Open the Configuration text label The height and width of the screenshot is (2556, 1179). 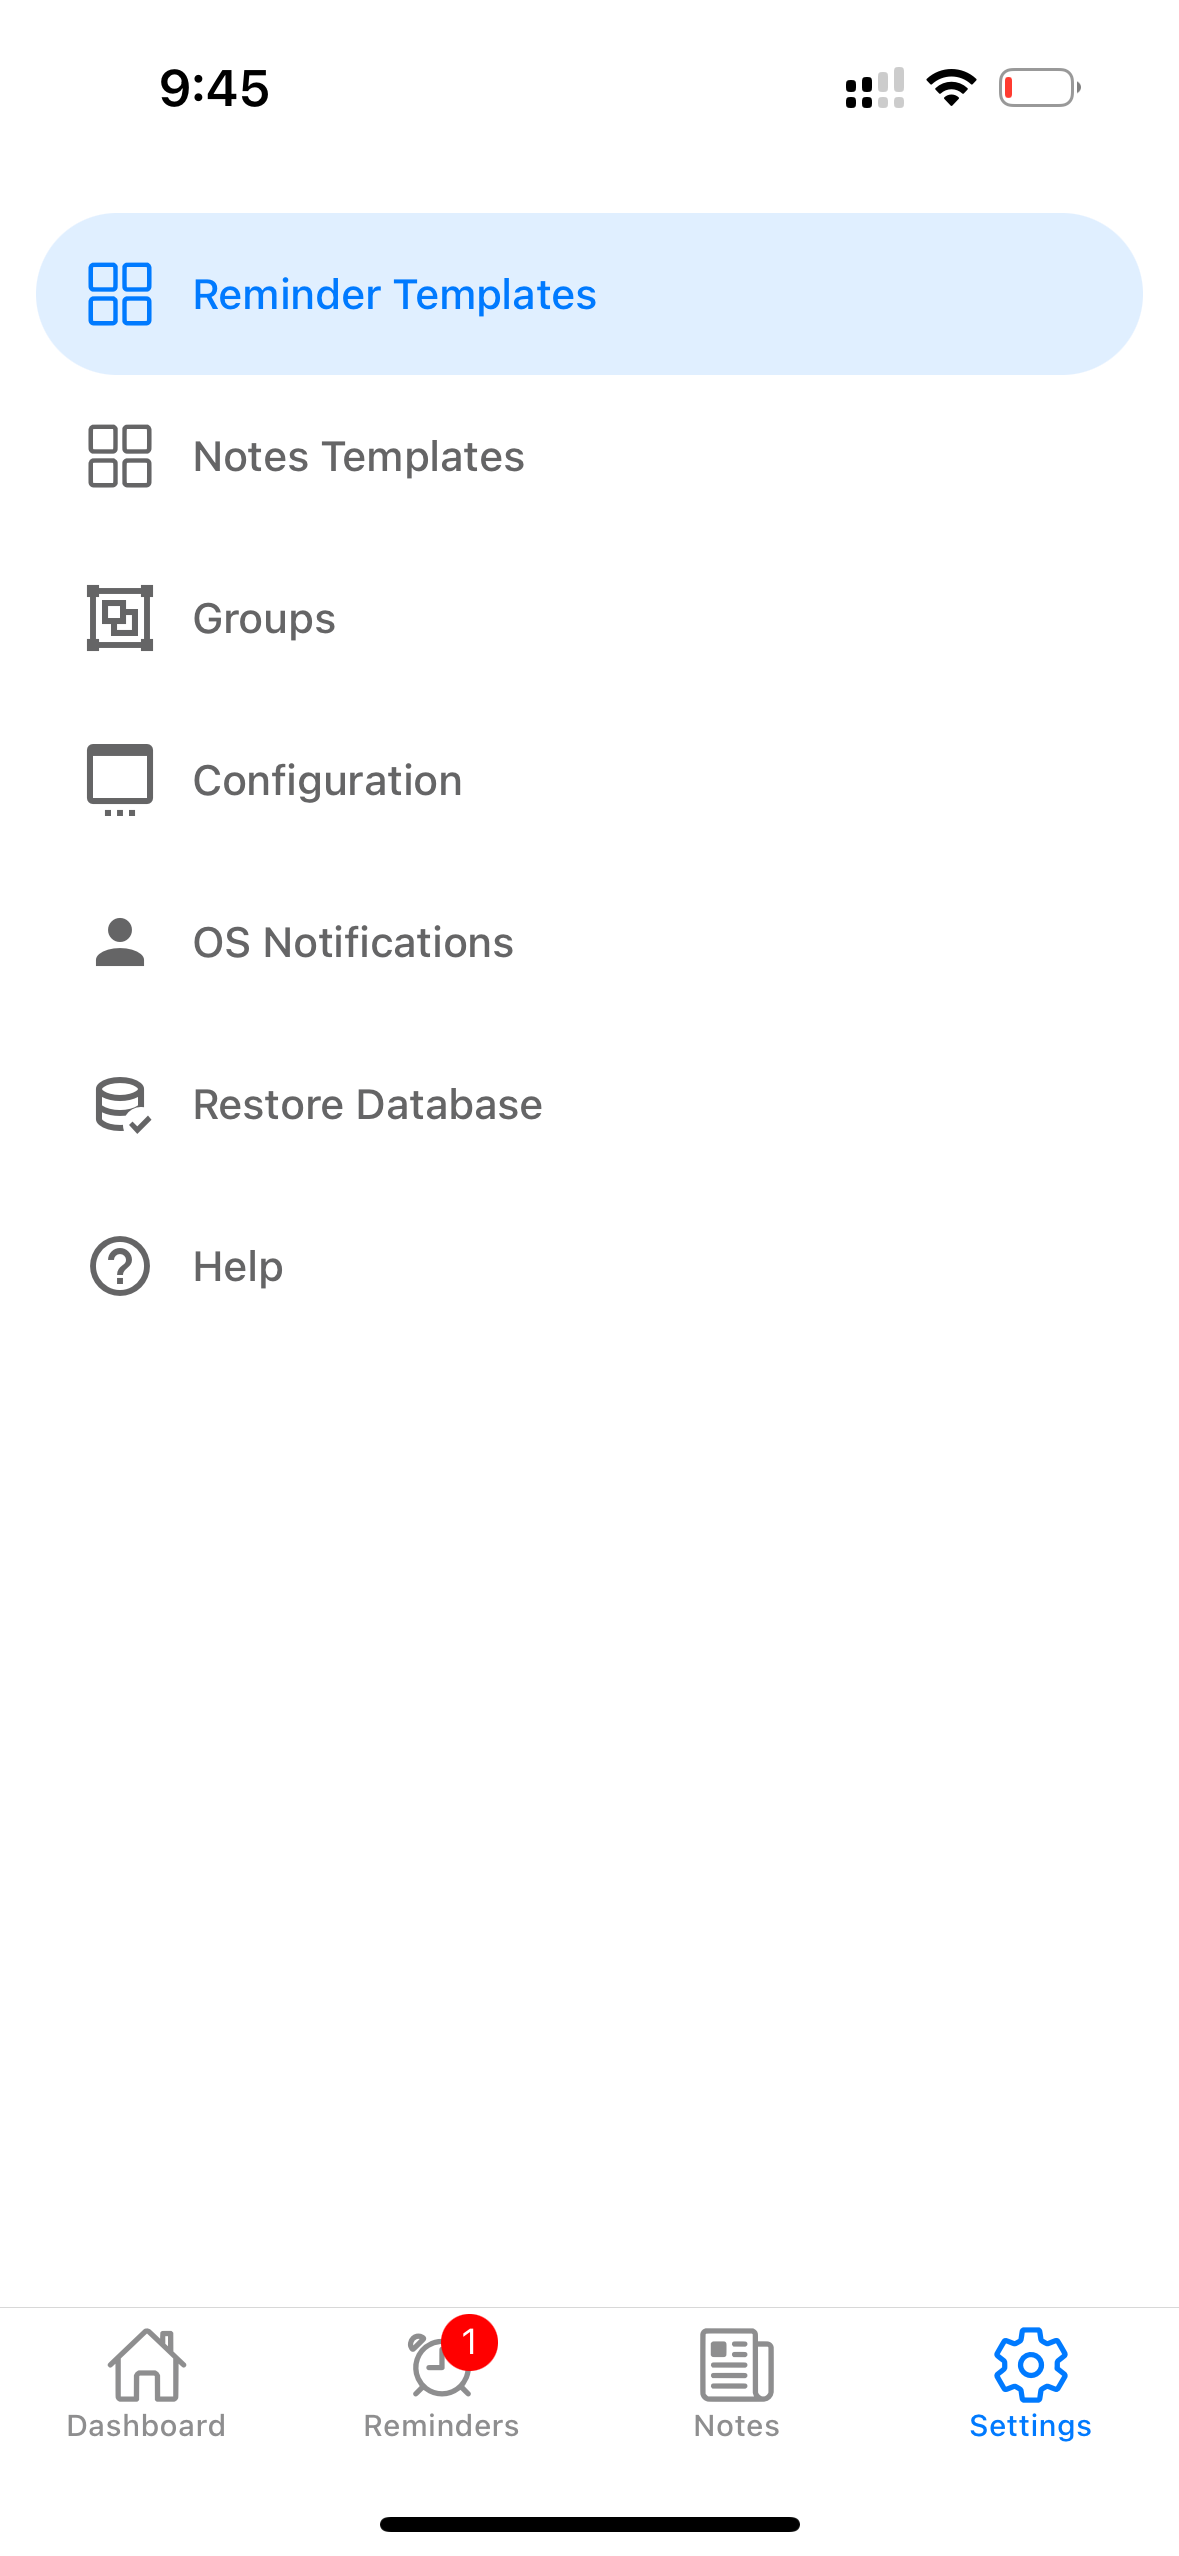pyautogui.click(x=327, y=781)
